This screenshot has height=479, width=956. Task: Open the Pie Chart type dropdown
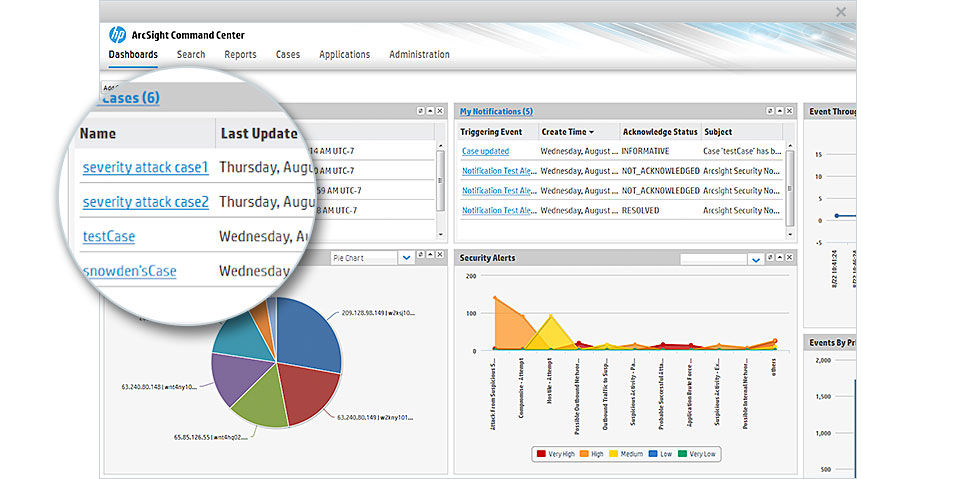click(406, 258)
